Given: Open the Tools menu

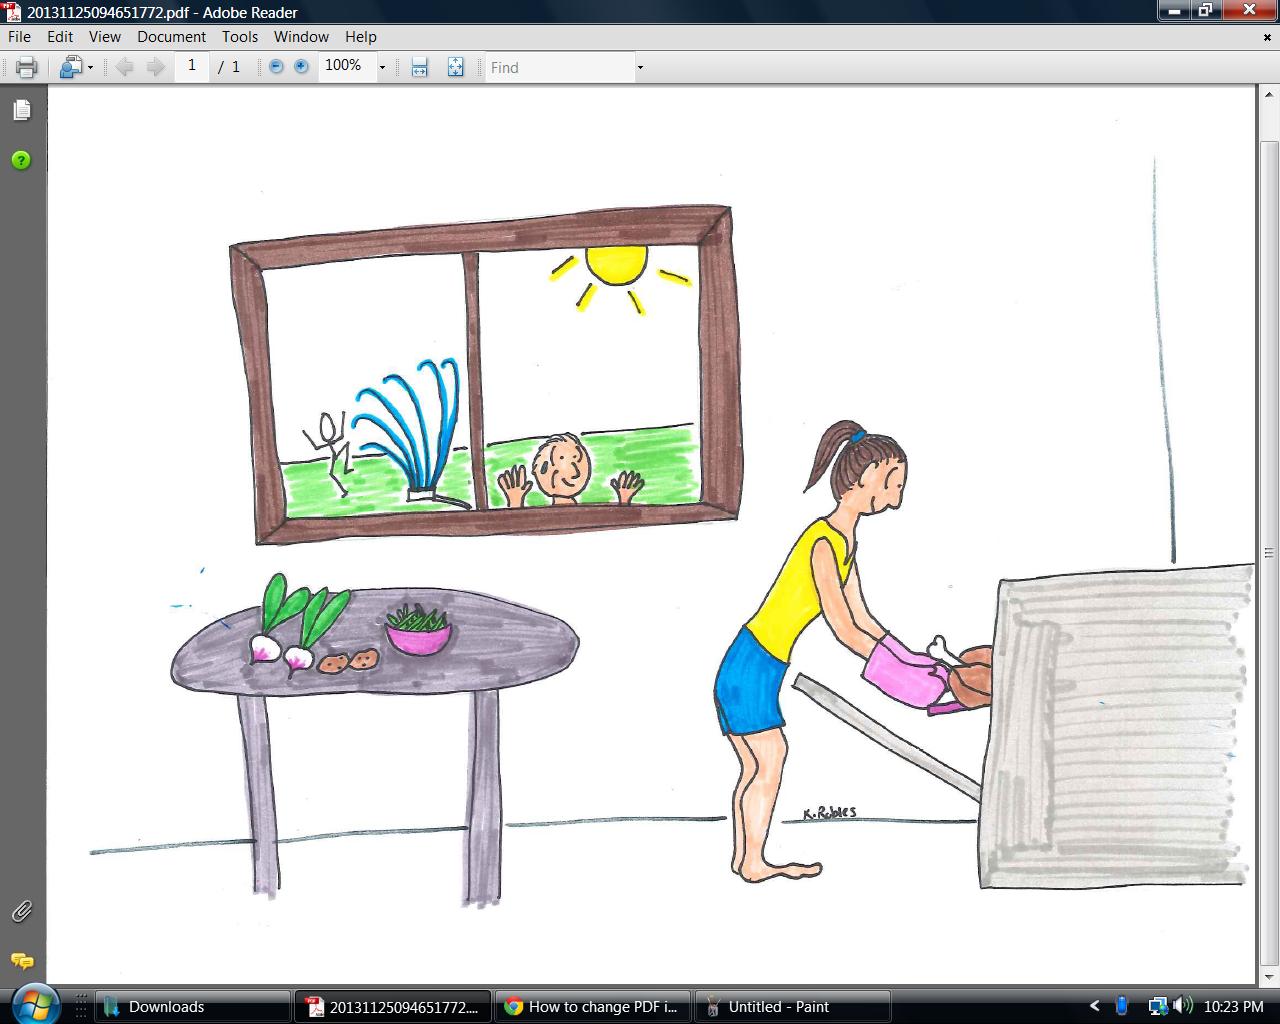Looking at the screenshot, I should click(239, 37).
